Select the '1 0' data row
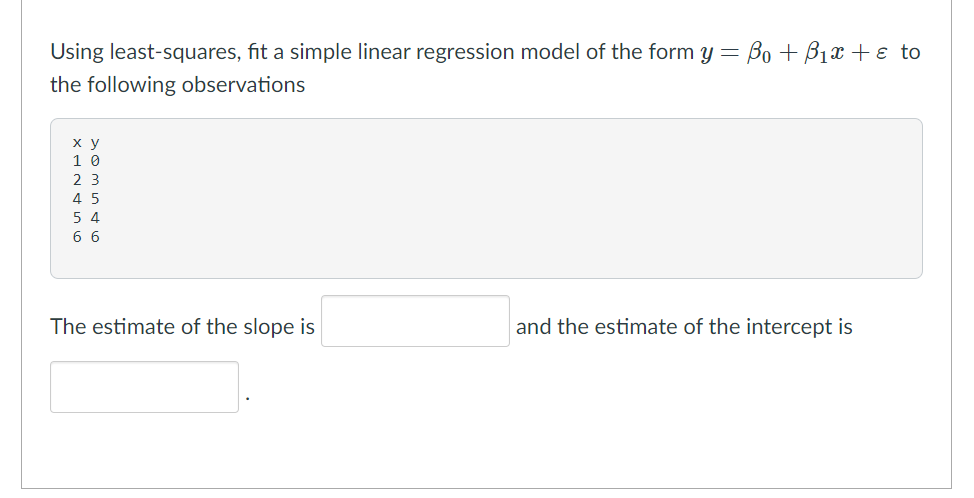 coord(86,161)
